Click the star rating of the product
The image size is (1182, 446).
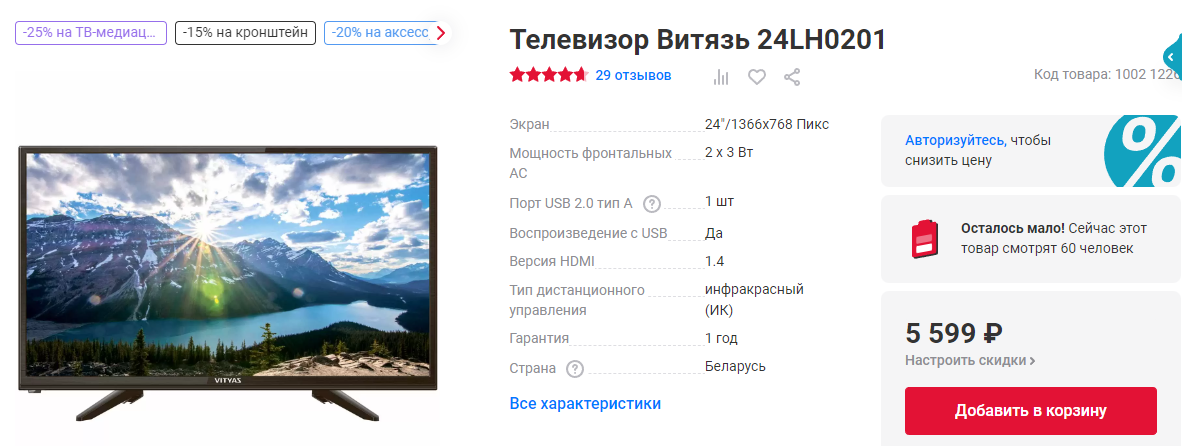[548, 75]
